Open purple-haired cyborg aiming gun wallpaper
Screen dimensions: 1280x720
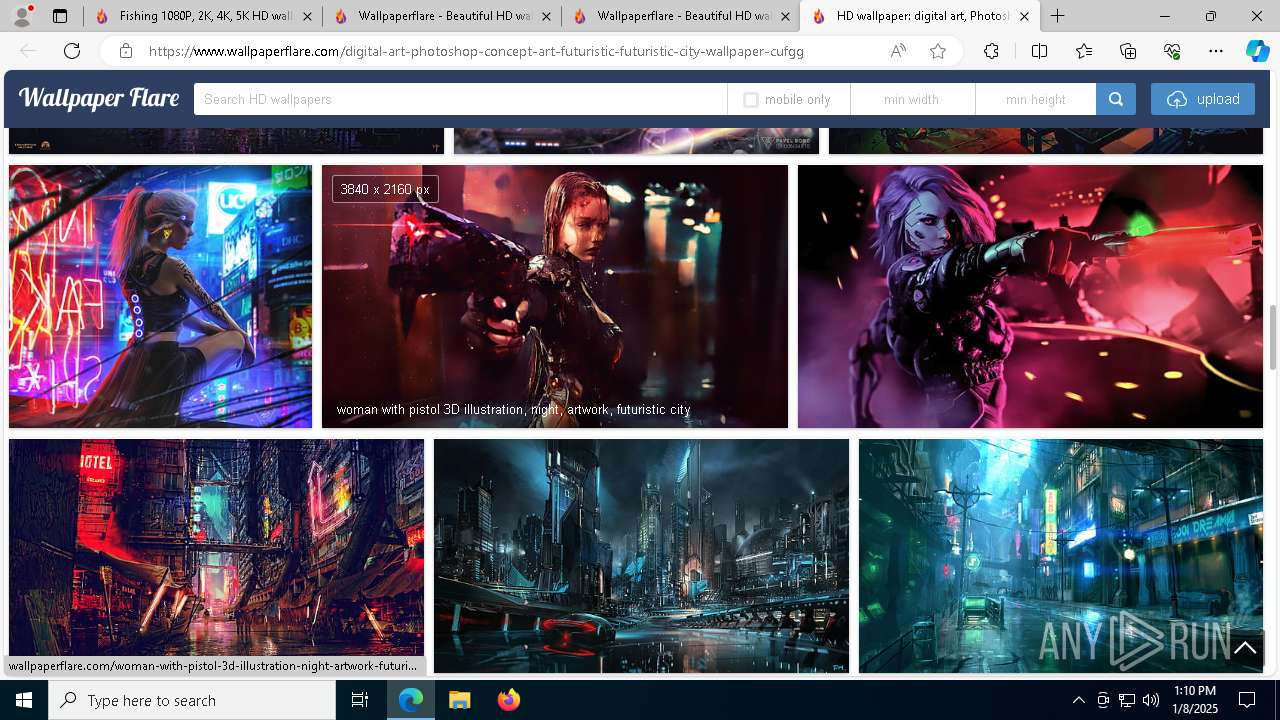[x=1030, y=296]
